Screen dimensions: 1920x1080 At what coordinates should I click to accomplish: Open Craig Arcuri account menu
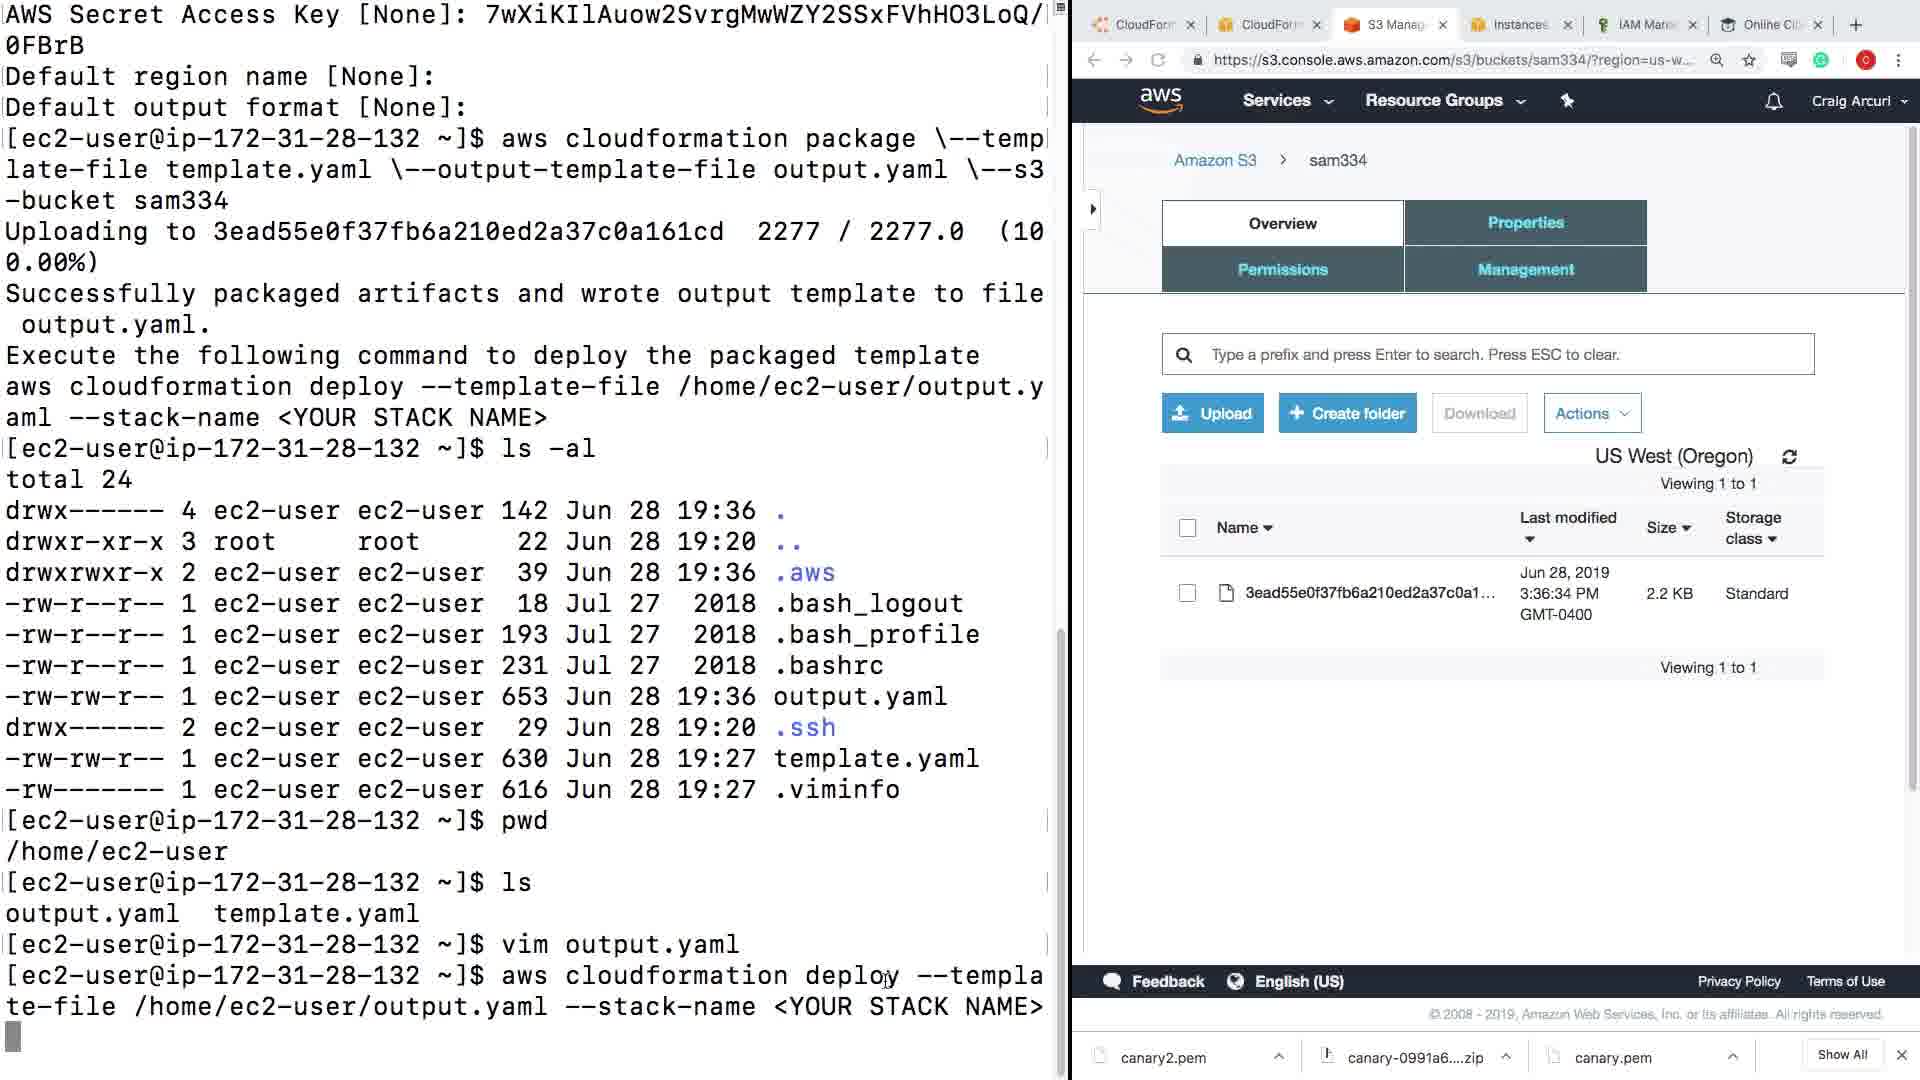(x=1858, y=101)
